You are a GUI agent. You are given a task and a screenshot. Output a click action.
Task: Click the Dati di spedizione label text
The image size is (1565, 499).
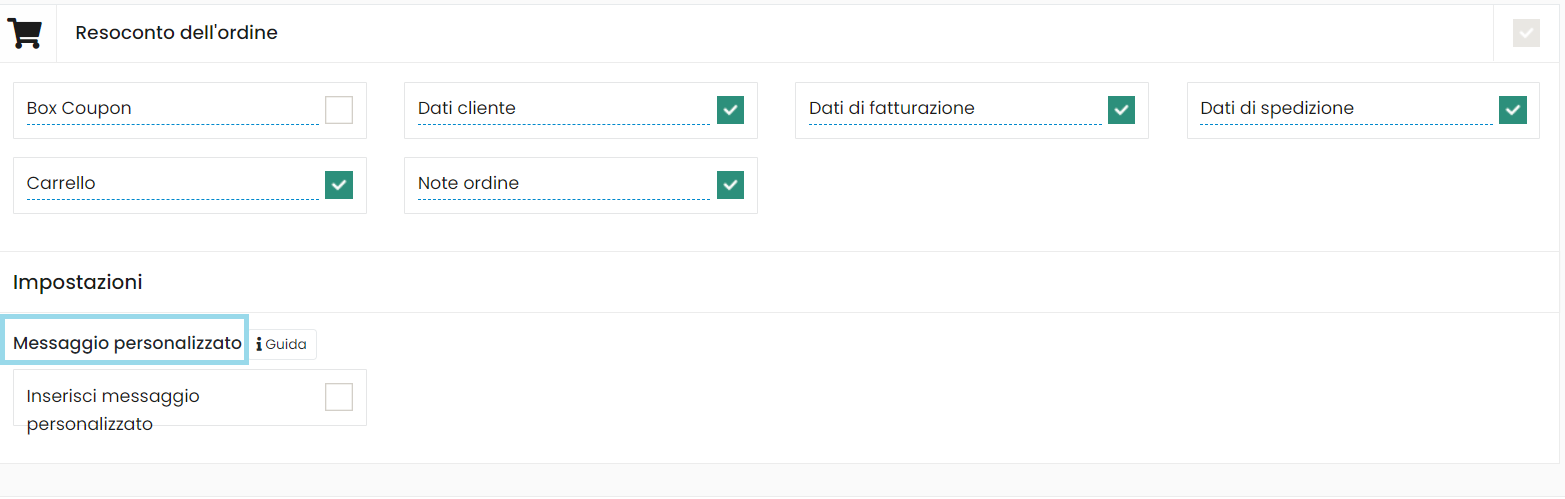[x=1277, y=108]
